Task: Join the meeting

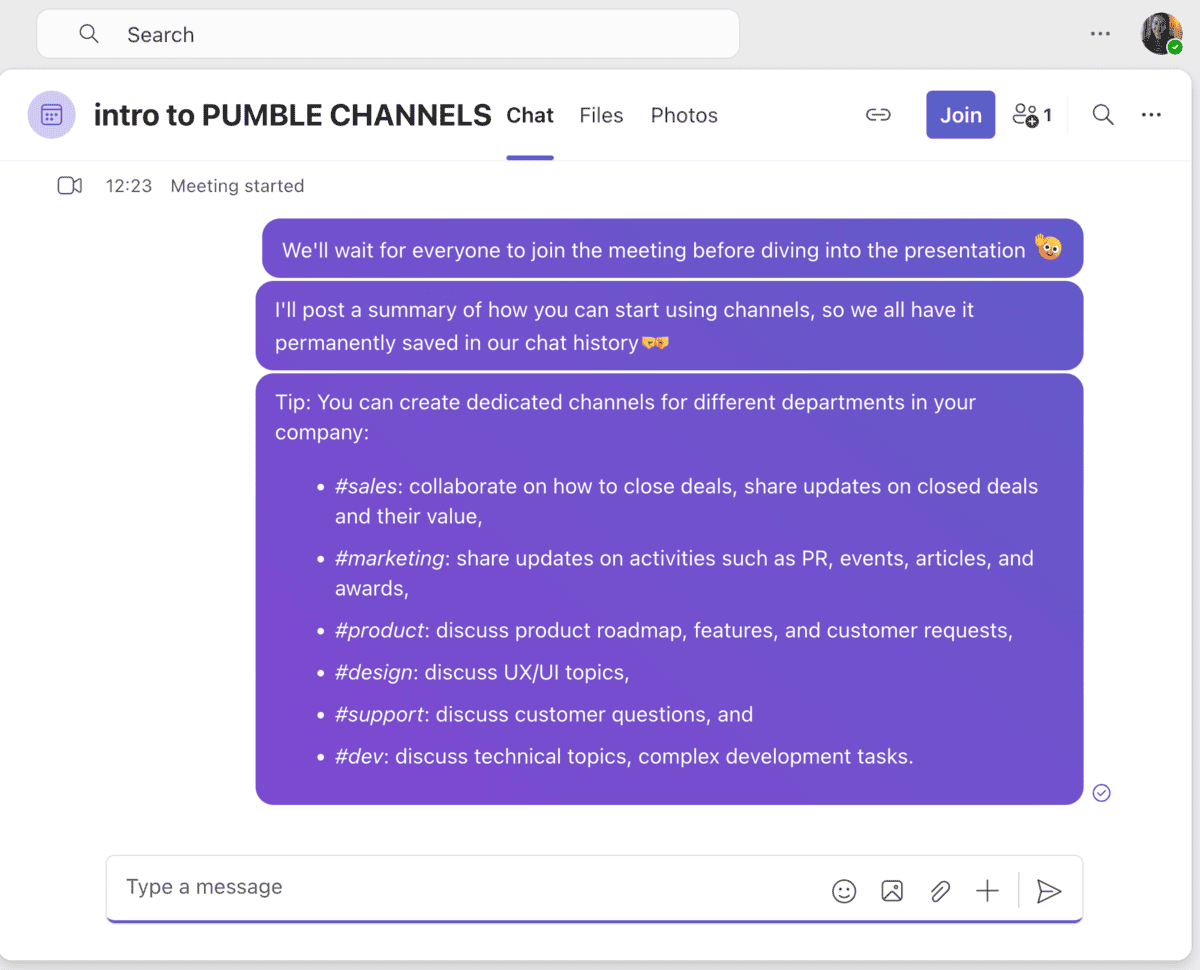Action: (960, 115)
